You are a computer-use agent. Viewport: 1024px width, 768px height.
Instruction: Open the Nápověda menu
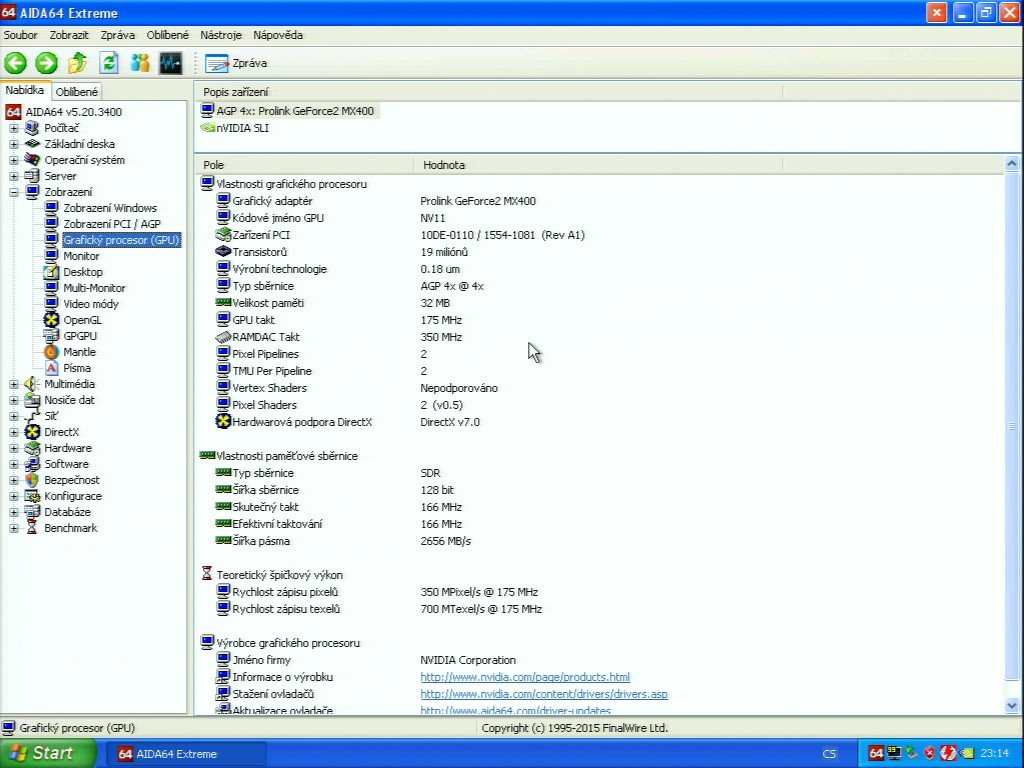point(278,35)
